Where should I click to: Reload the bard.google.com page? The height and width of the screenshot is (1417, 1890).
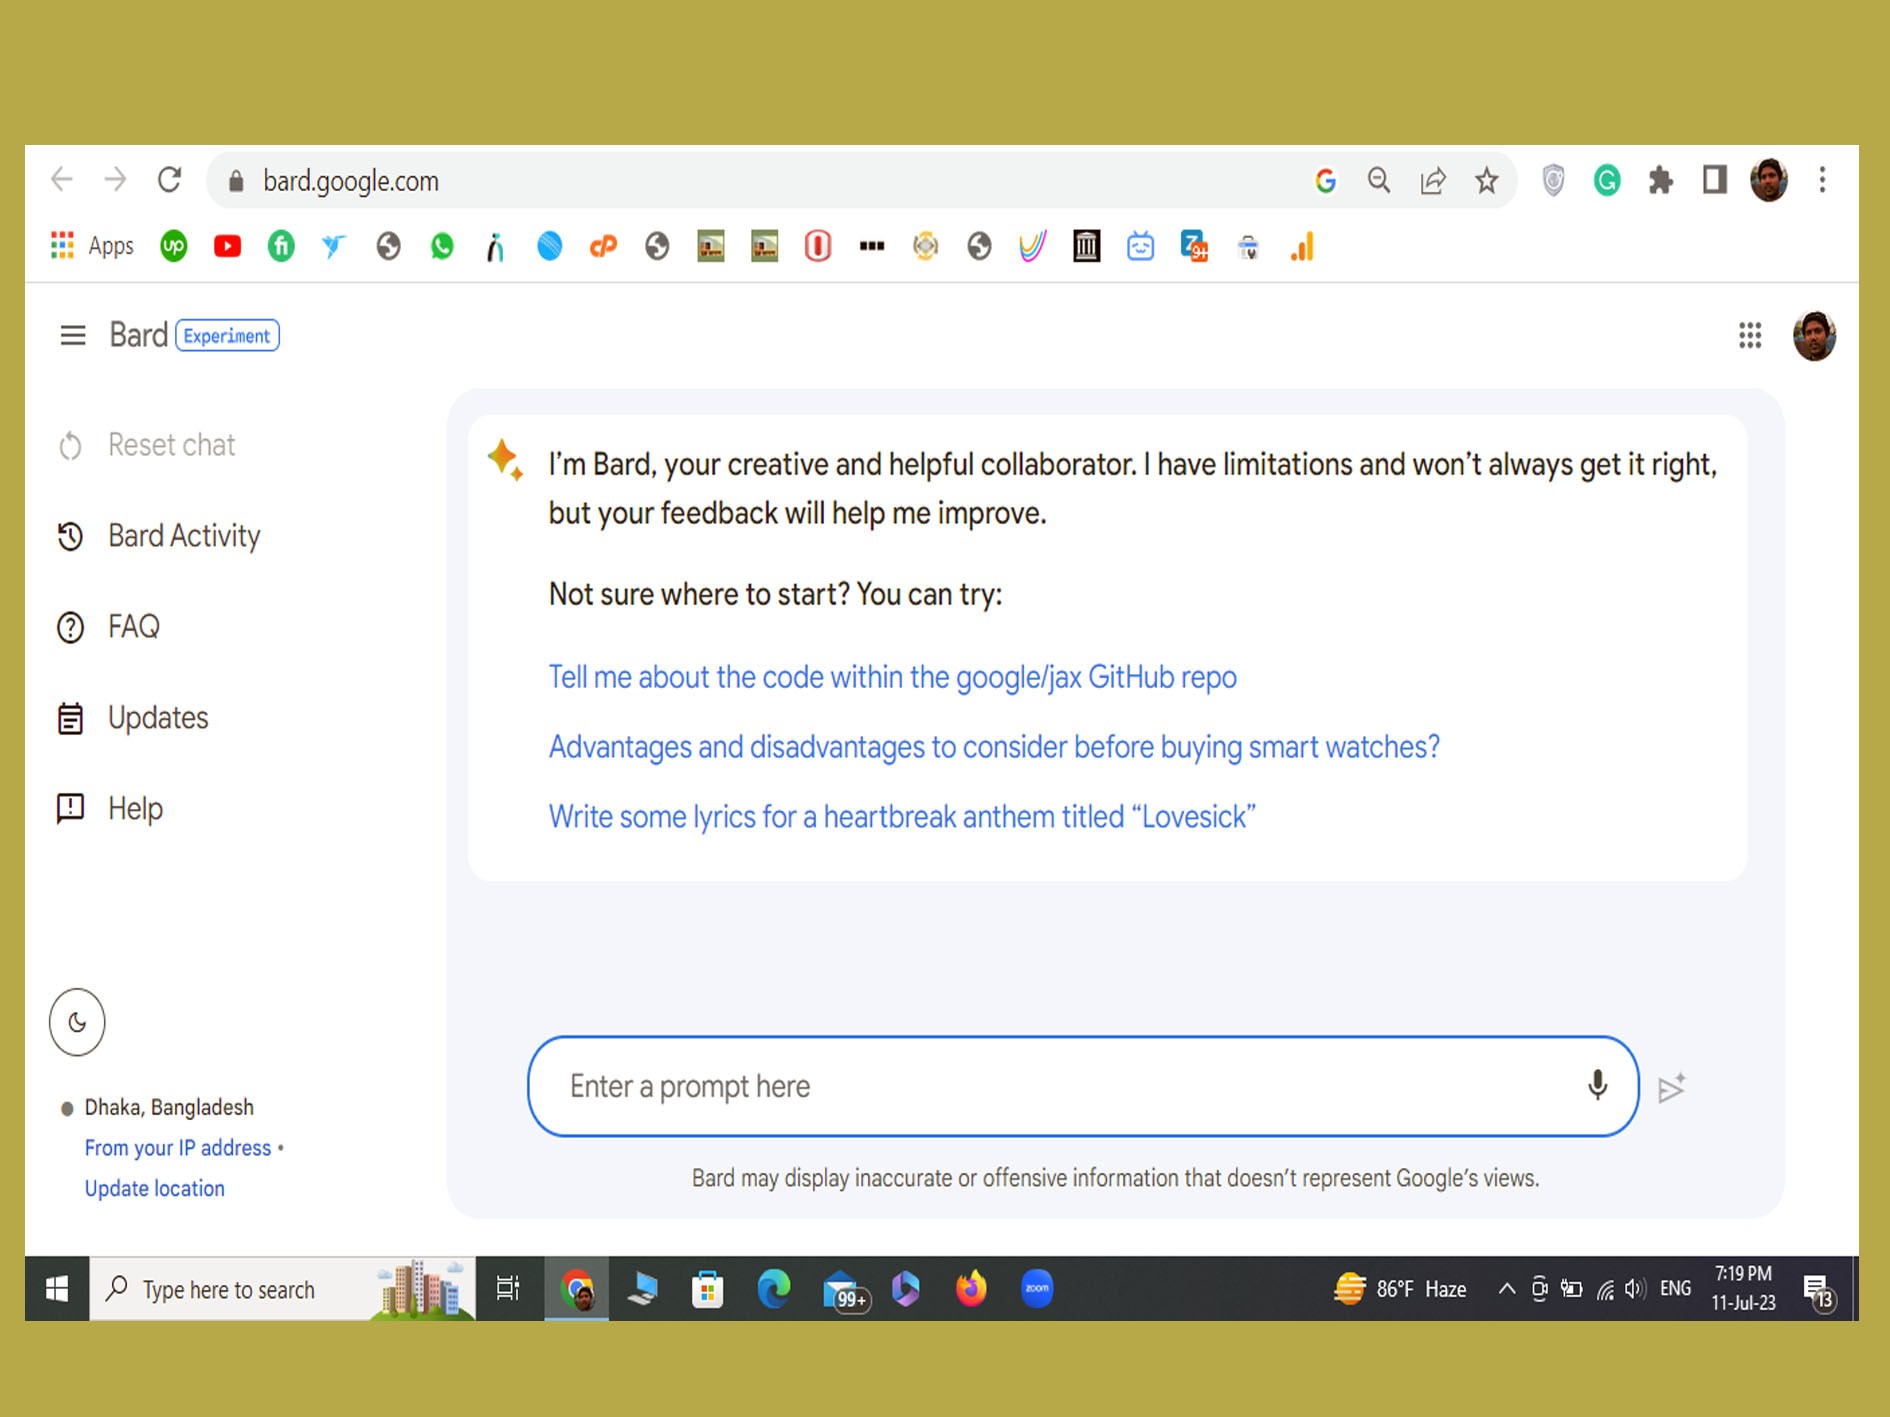click(170, 180)
